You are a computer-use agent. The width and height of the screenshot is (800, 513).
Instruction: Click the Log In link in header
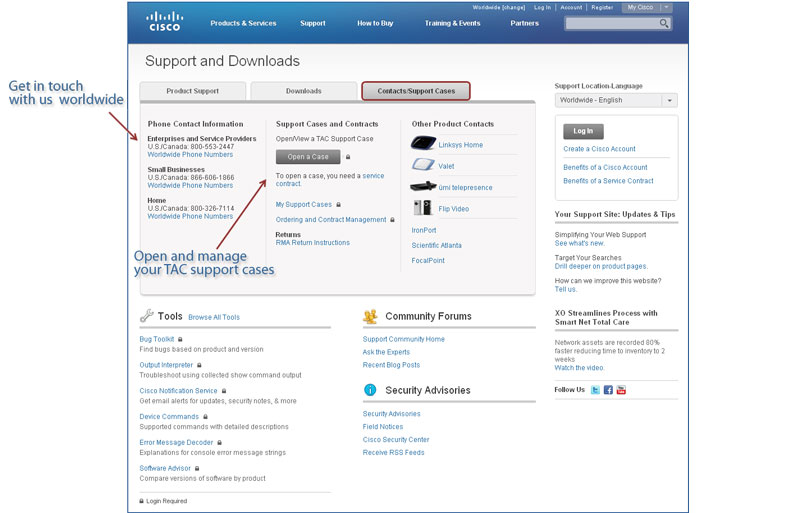click(542, 7)
